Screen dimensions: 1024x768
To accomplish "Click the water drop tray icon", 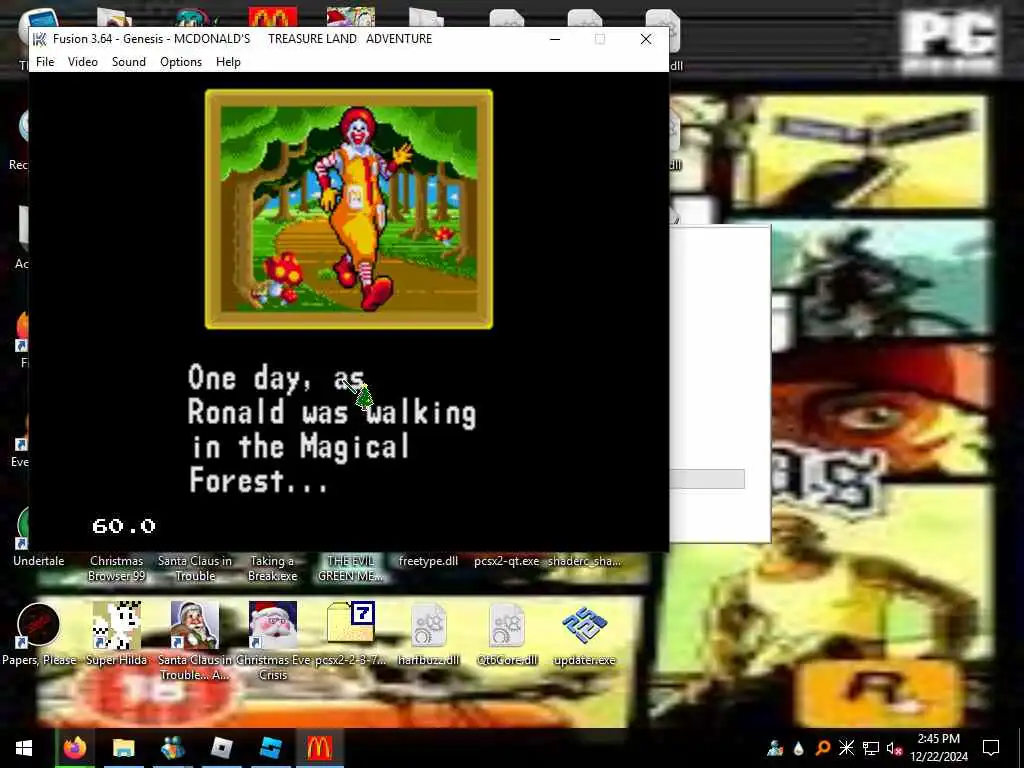I will (x=798, y=748).
